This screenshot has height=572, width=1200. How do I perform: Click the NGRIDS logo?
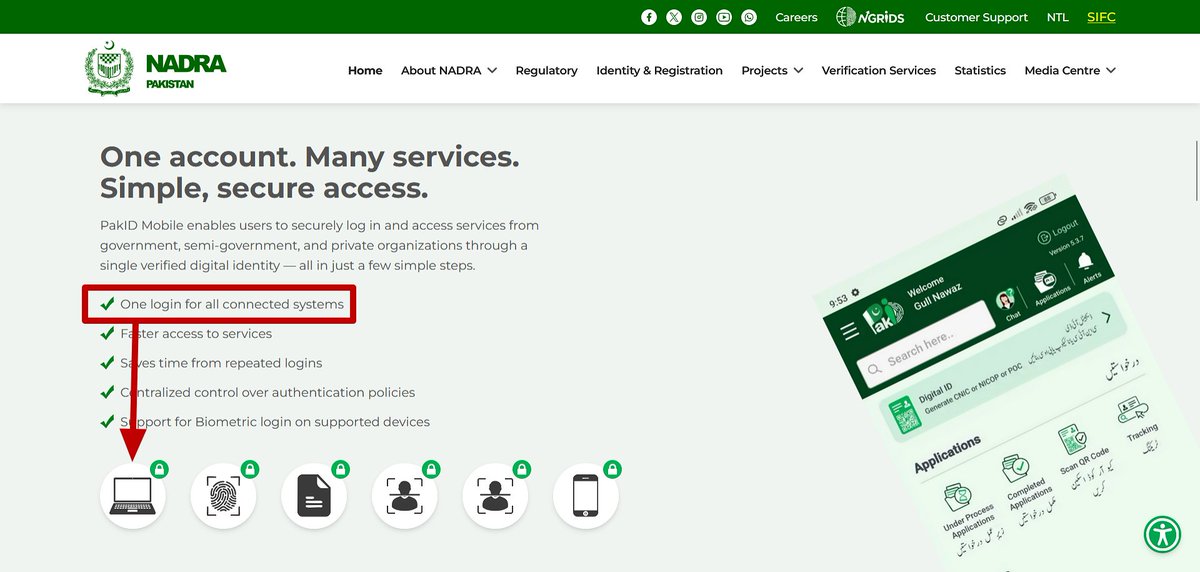pyautogui.click(x=871, y=17)
